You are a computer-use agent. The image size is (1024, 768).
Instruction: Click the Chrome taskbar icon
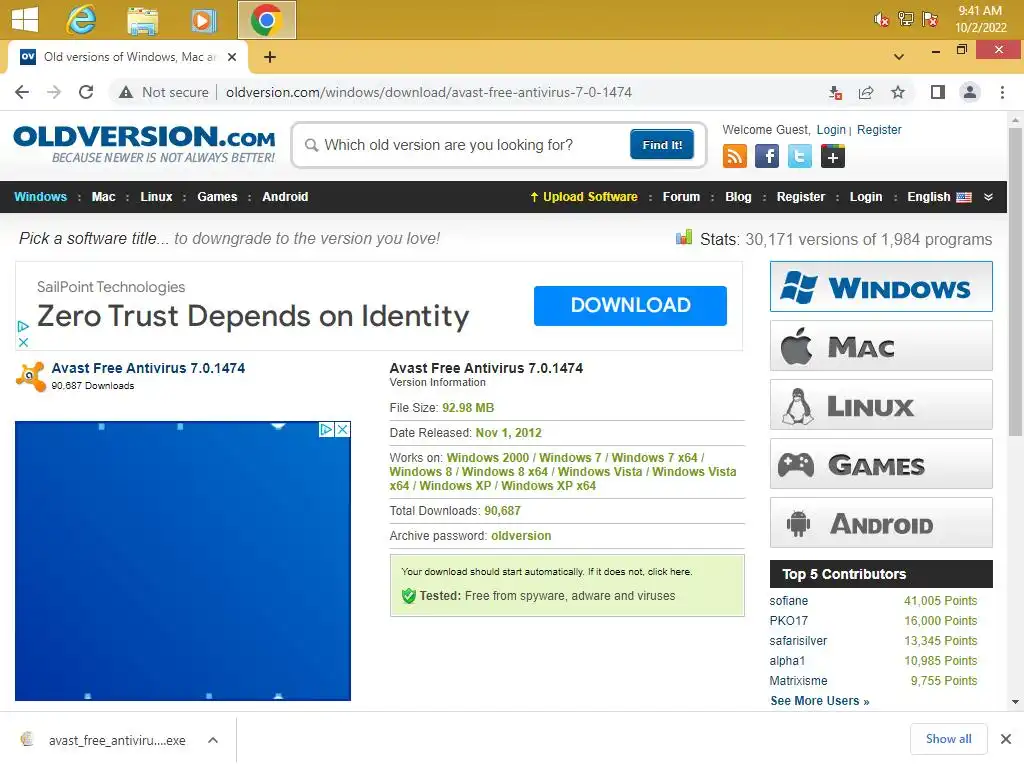coord(266,20)
